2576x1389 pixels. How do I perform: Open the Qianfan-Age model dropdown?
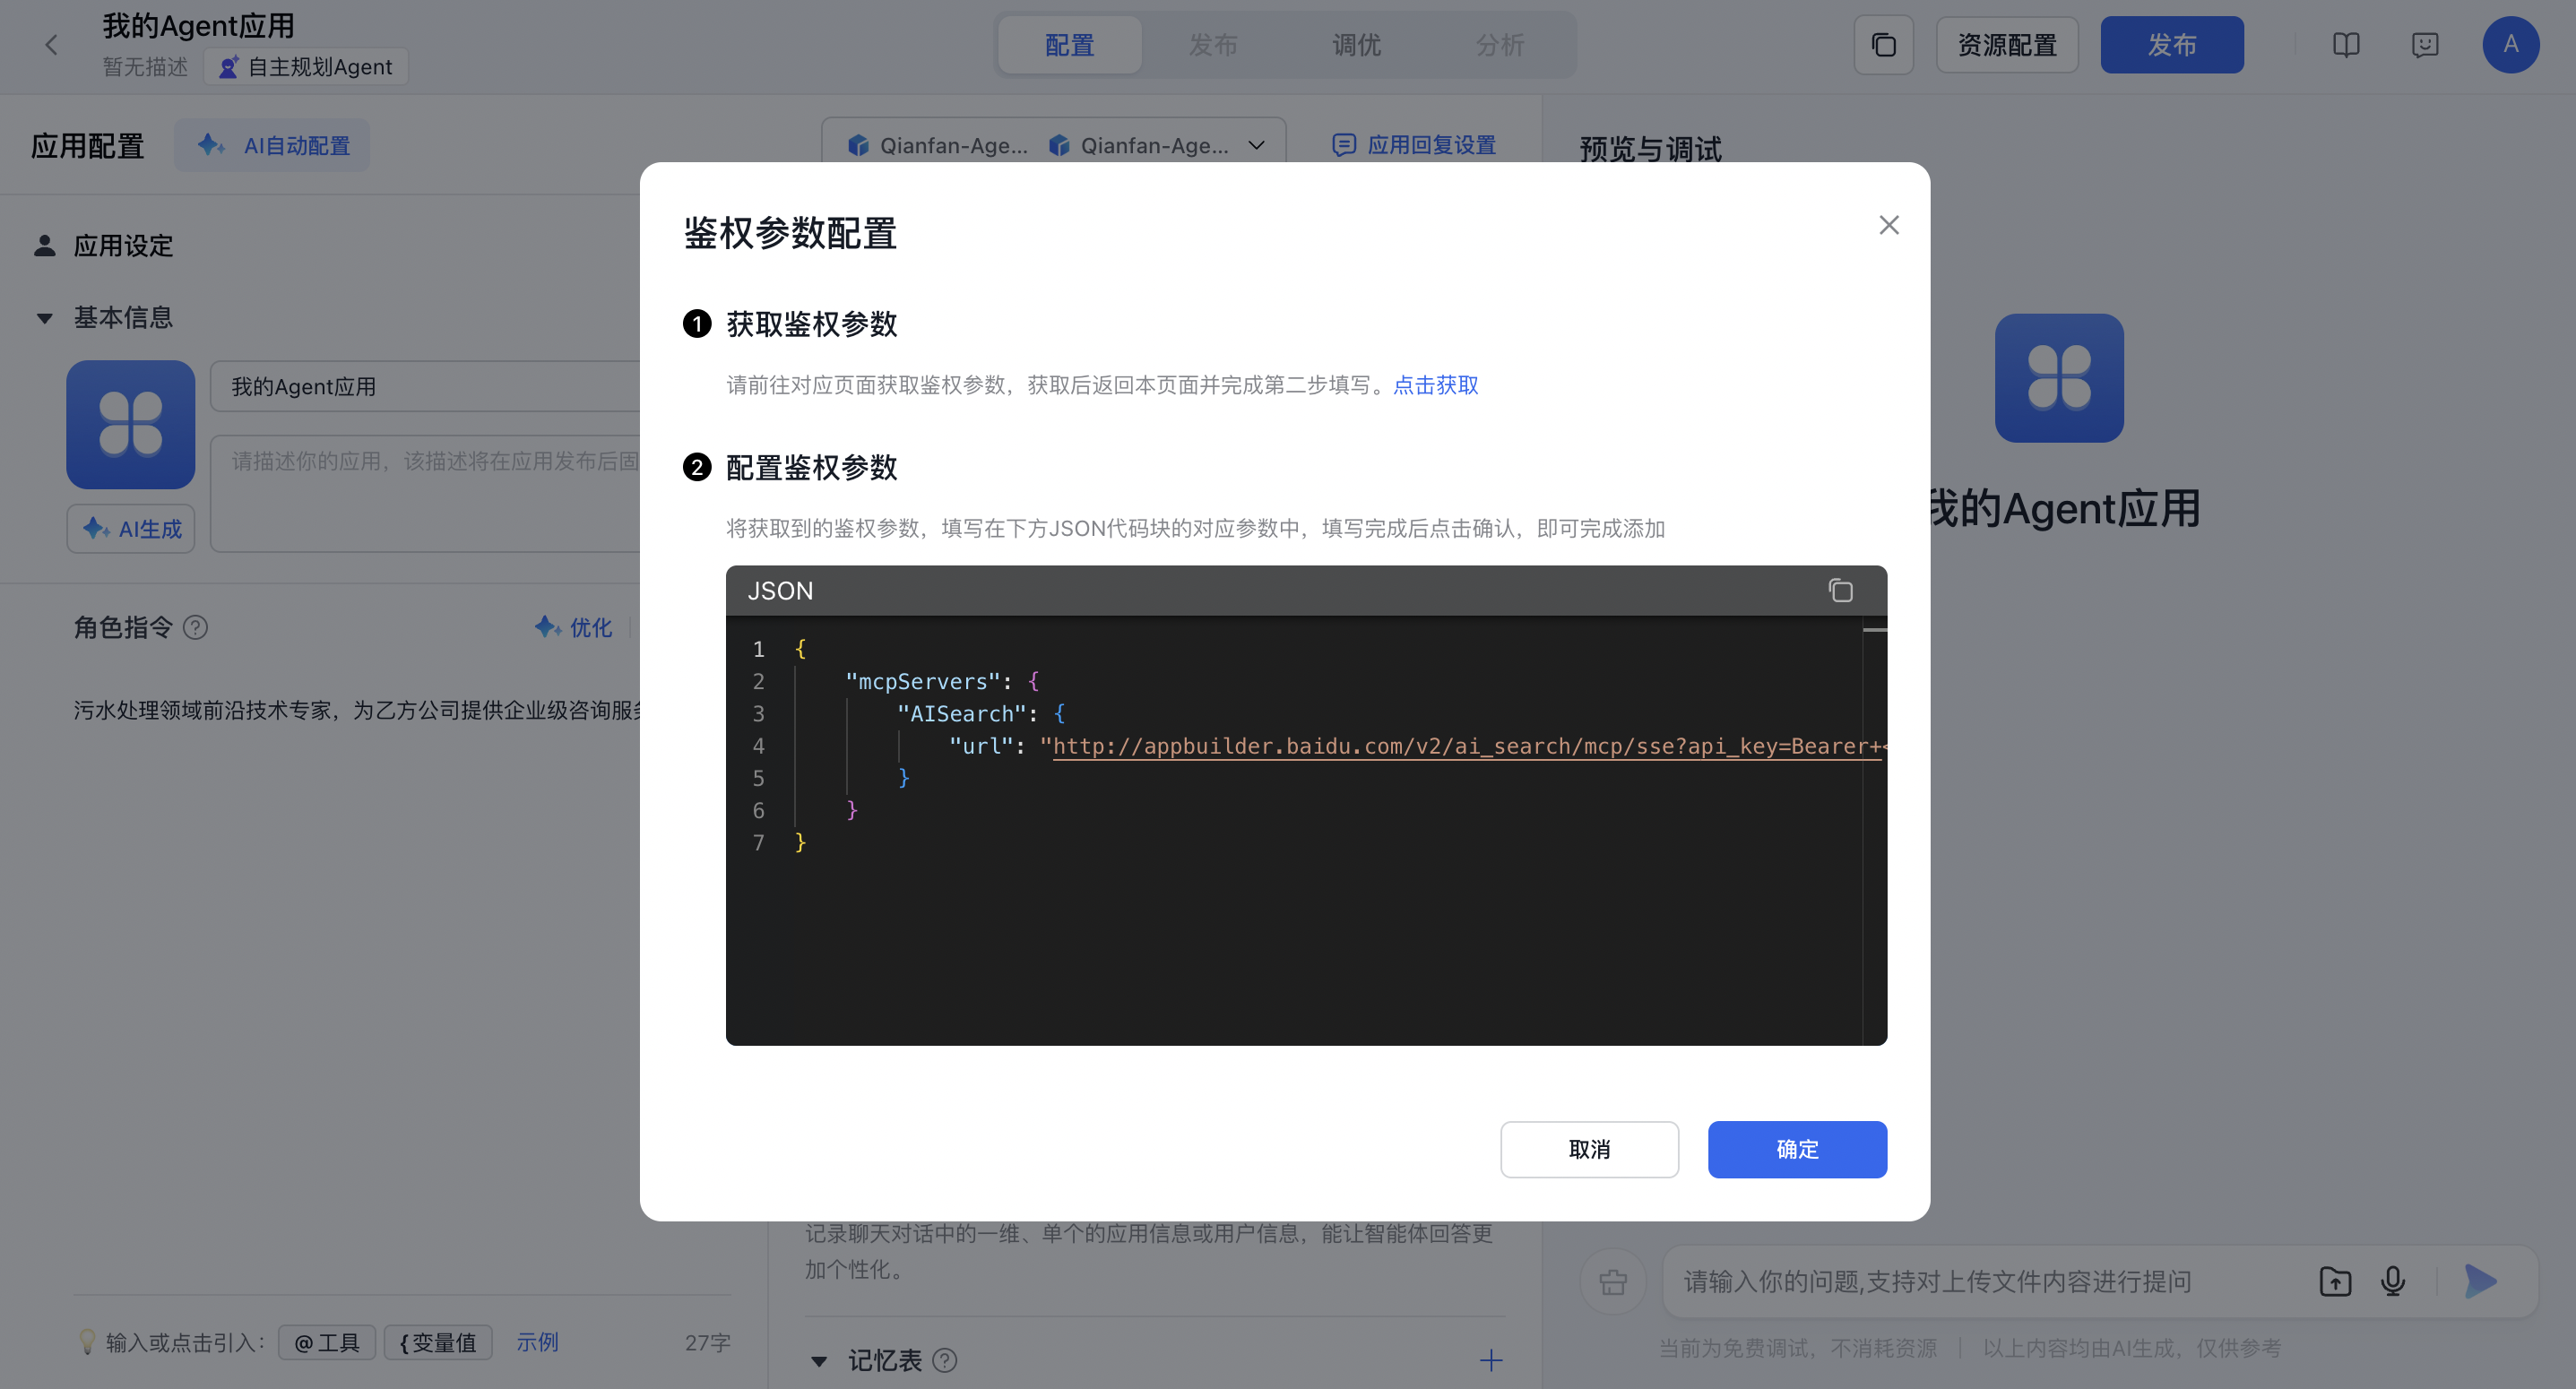1054,145
